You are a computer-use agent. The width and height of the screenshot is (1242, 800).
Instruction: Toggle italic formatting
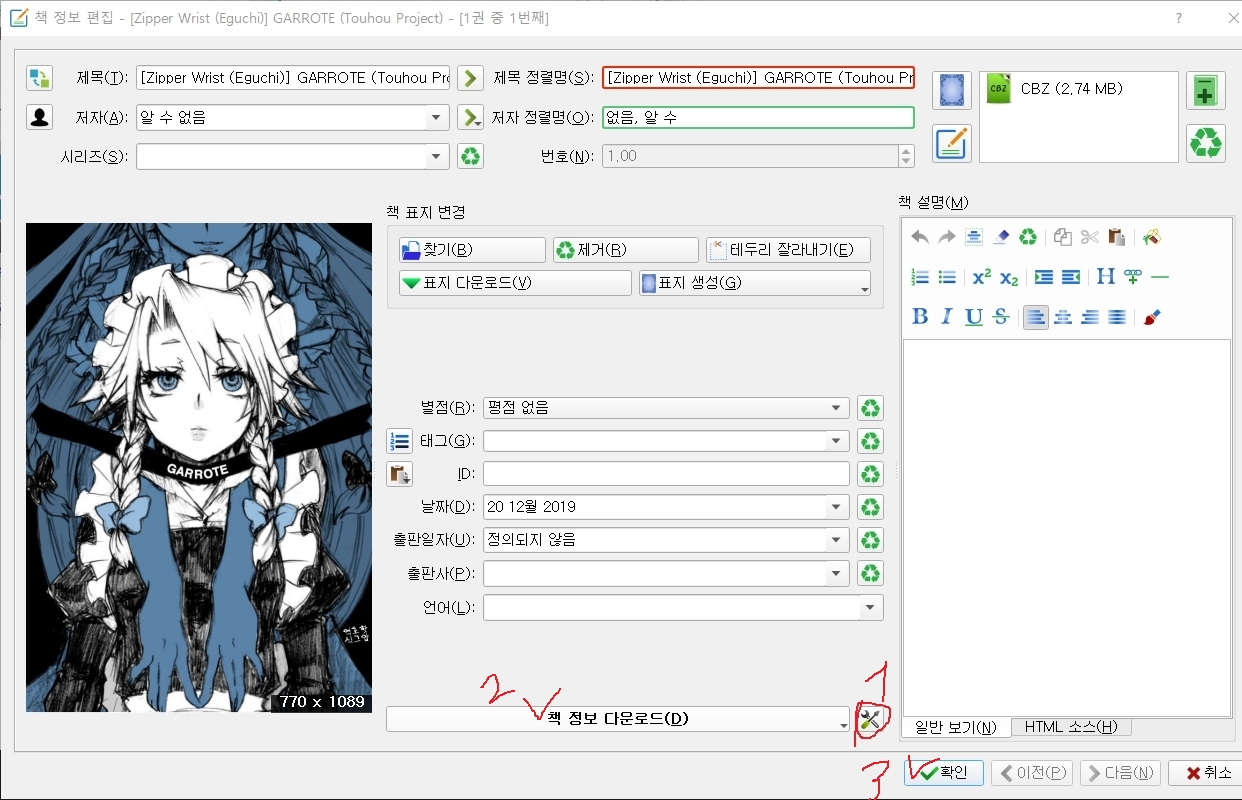tap(947, 317)
